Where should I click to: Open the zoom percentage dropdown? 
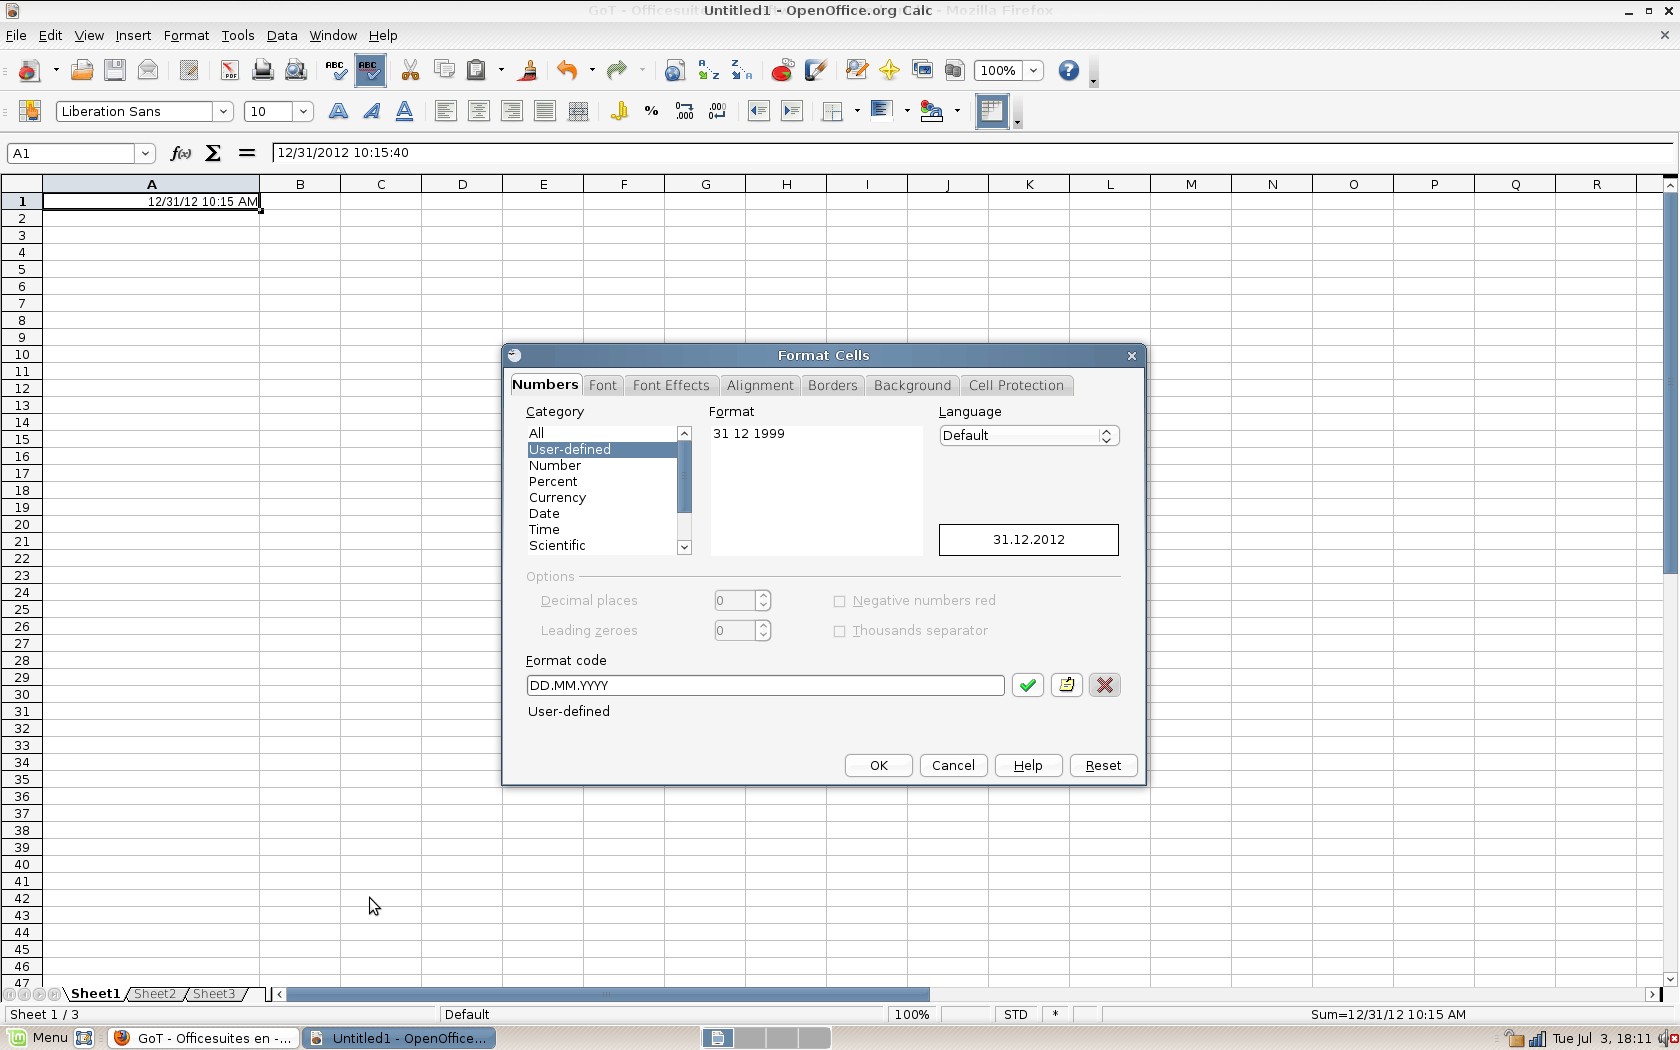tap(1034, 70)
